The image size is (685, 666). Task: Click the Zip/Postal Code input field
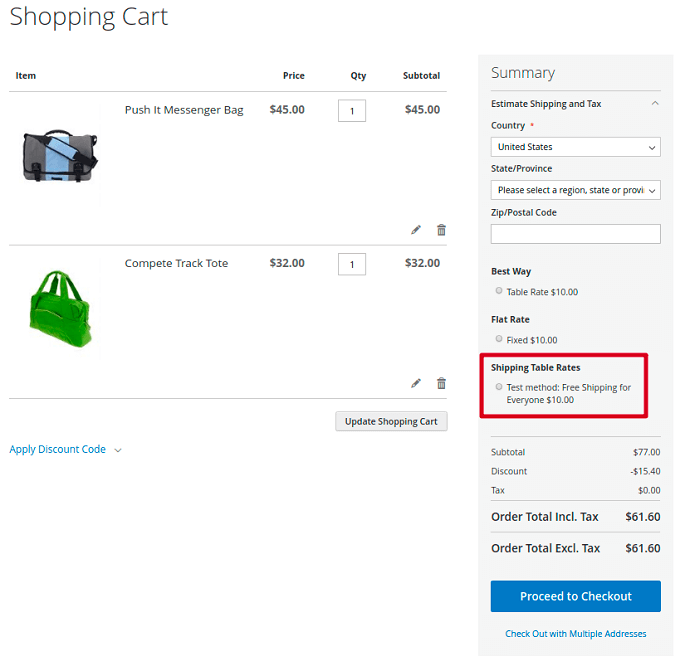click(575, 234)
